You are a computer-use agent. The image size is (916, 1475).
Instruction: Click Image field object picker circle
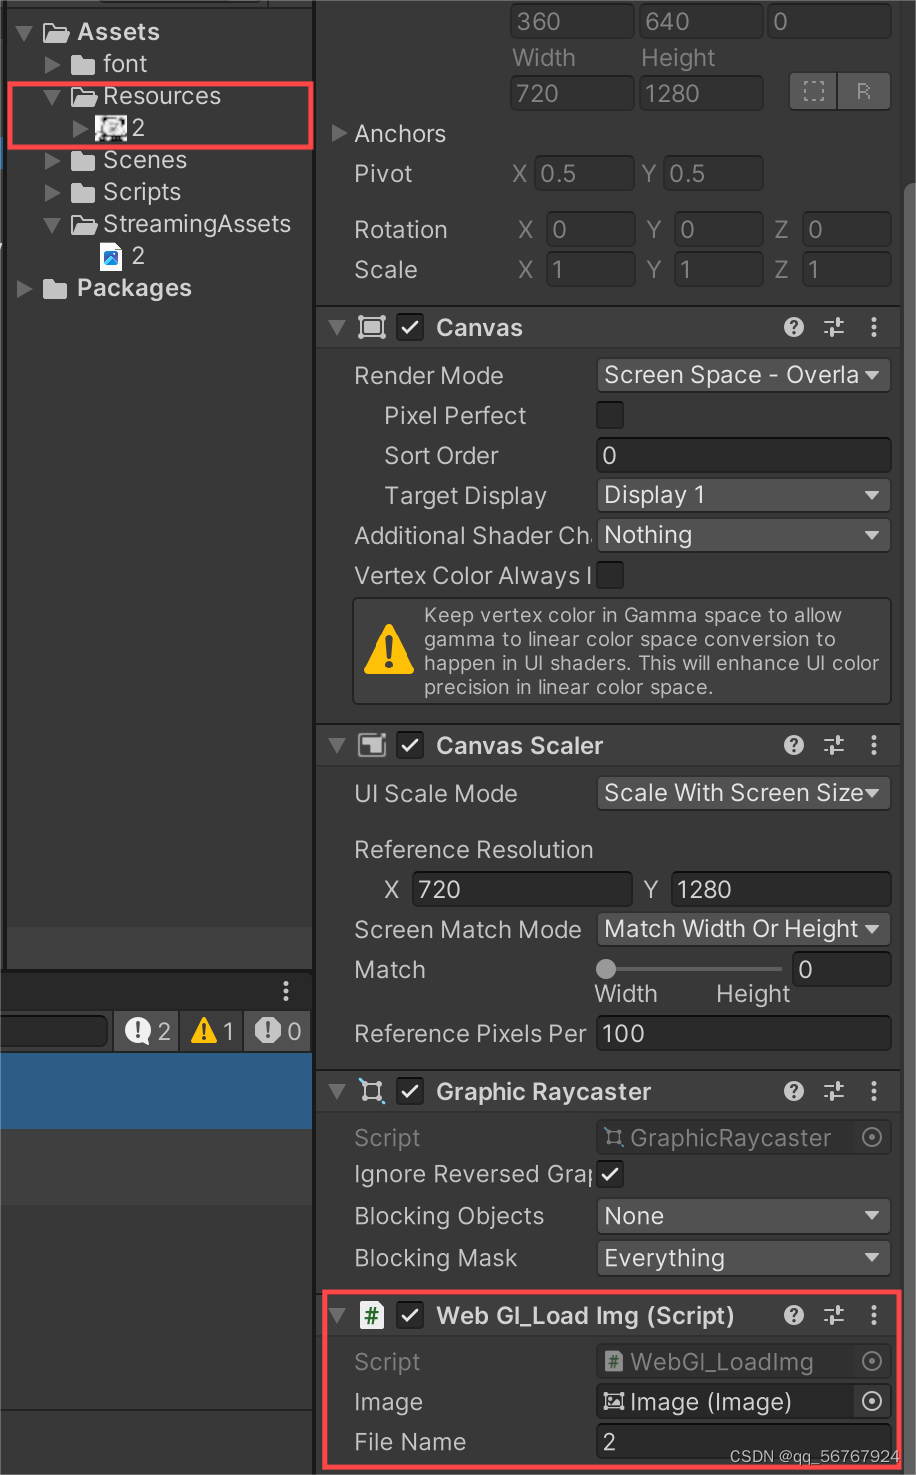872,1402
